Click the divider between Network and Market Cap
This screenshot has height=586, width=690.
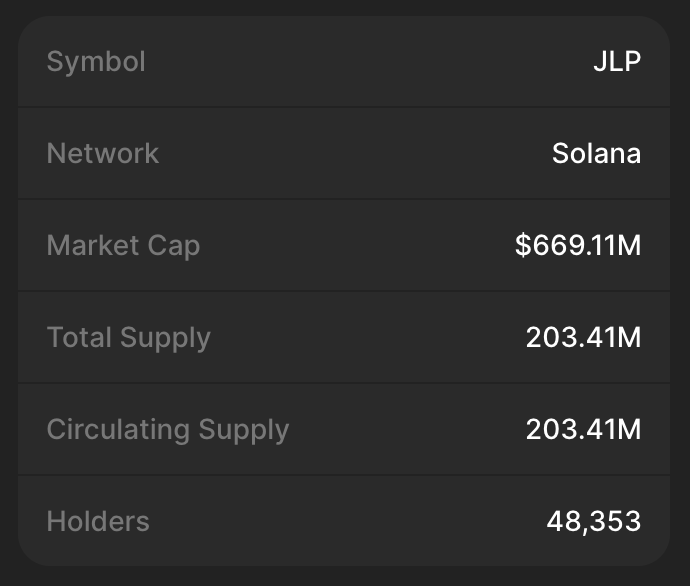point(344,199)
